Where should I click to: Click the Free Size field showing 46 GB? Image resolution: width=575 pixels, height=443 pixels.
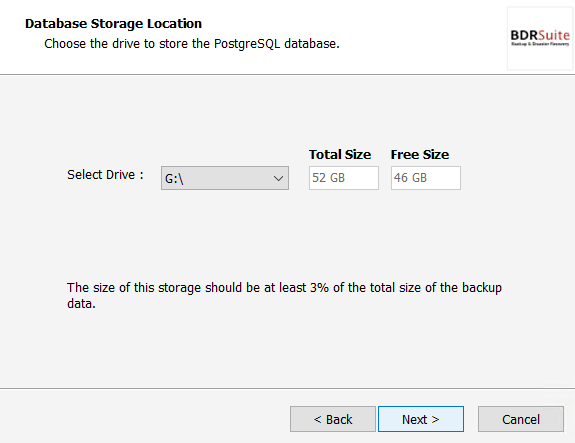coord(426,178)
